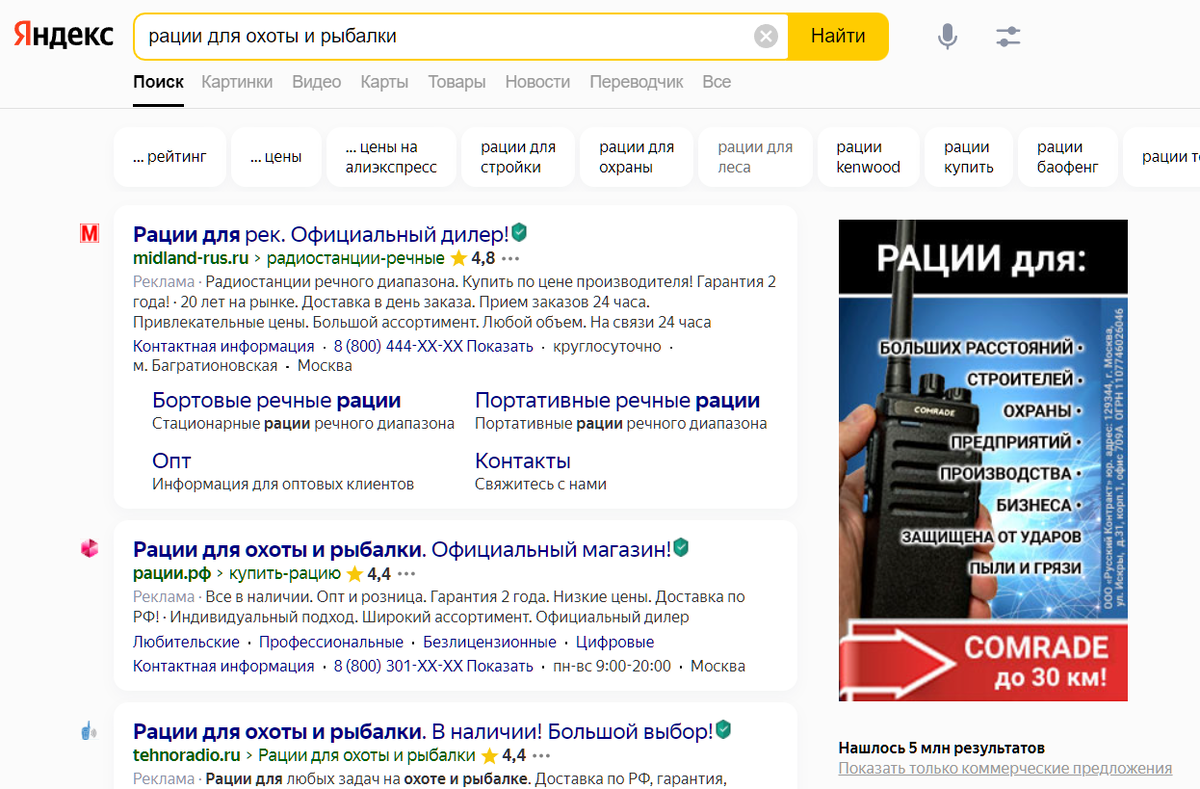Click the 'м. Багратионовская' address text
Screen dimensions: 1200x789
(x=205, y=366)
